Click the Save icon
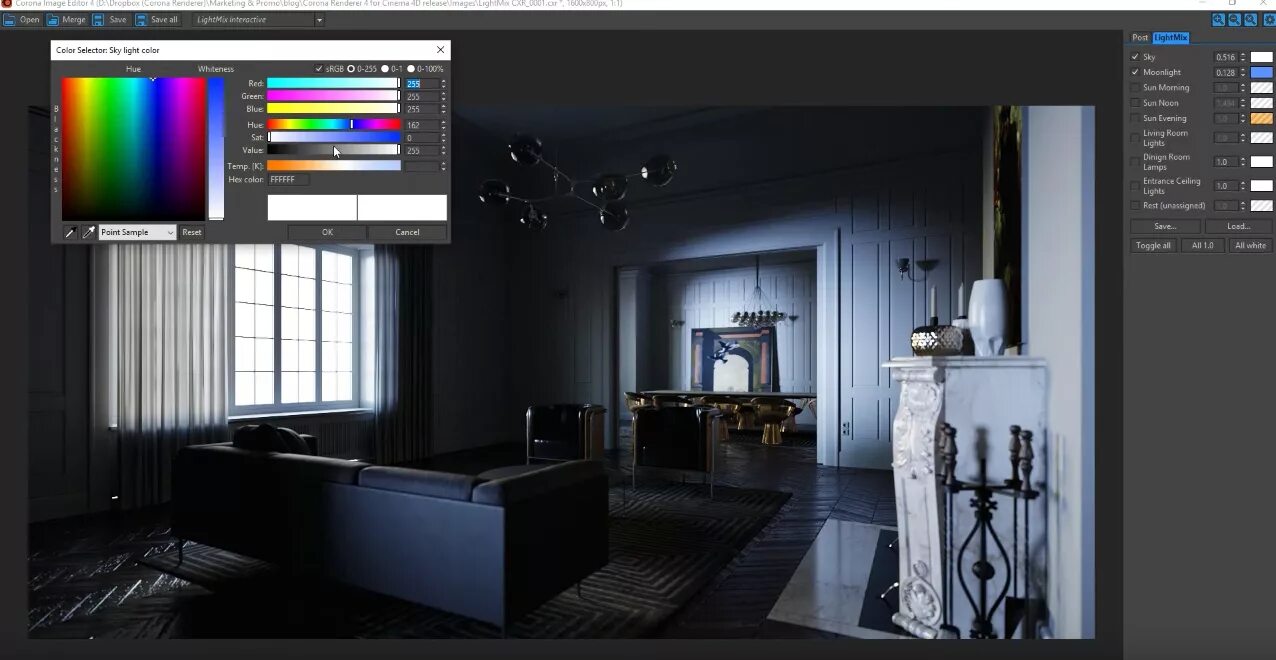The image size is (1276, 660). click(99, 19)
